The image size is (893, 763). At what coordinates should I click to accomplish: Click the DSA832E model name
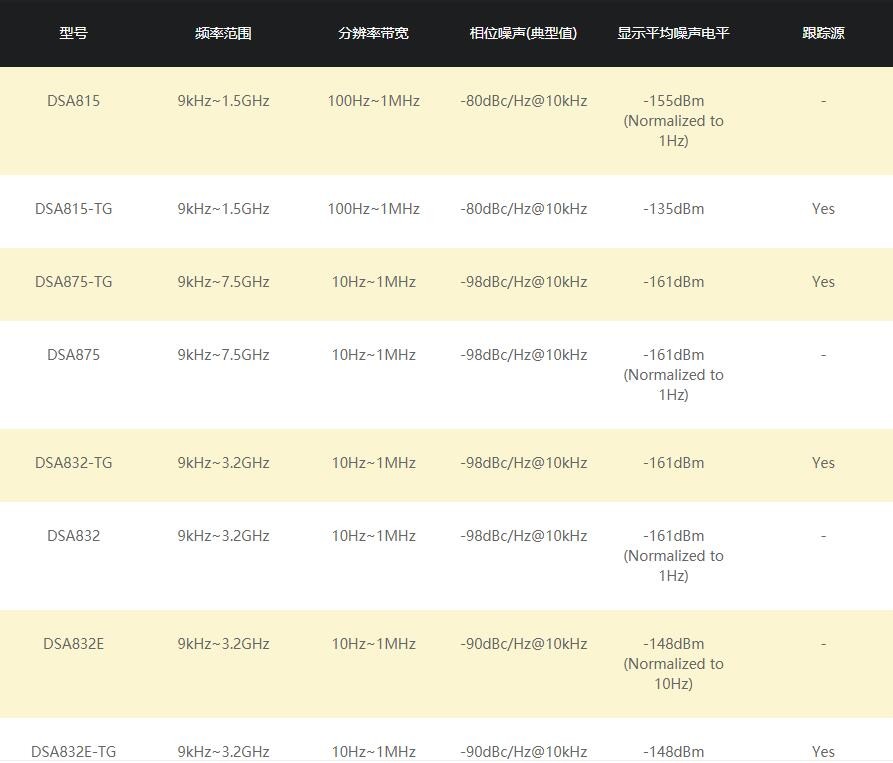73,644
